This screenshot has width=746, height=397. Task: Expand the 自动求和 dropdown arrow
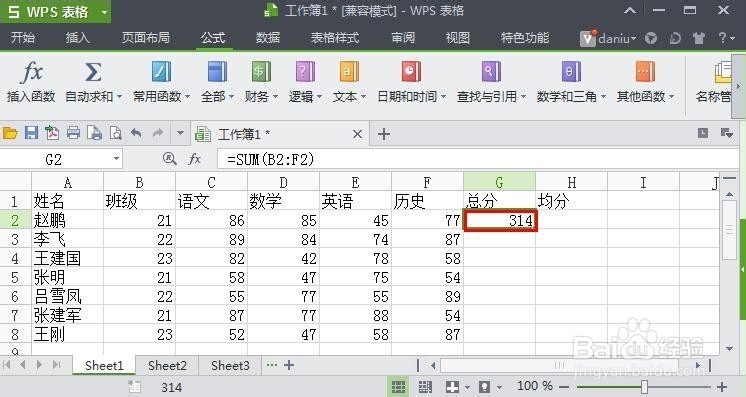point(119,97)
